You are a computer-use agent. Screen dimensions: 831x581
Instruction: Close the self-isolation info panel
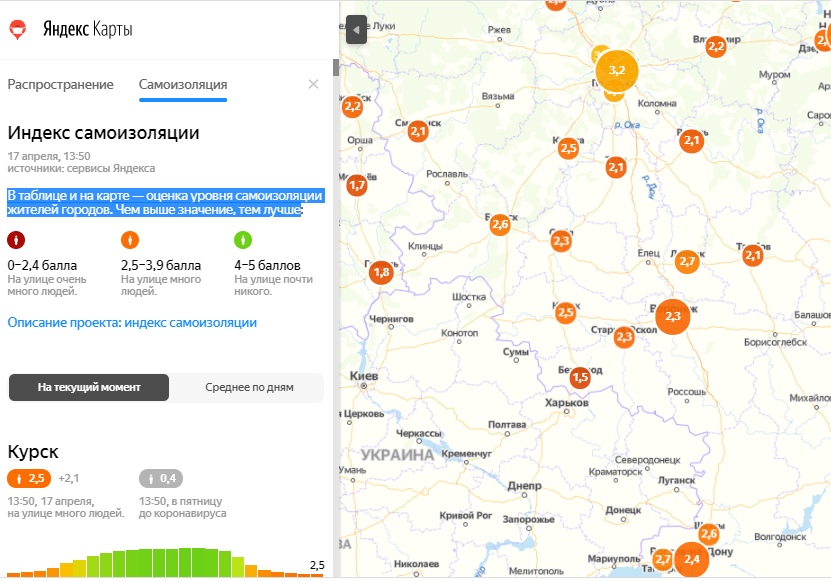coord(313,84)
